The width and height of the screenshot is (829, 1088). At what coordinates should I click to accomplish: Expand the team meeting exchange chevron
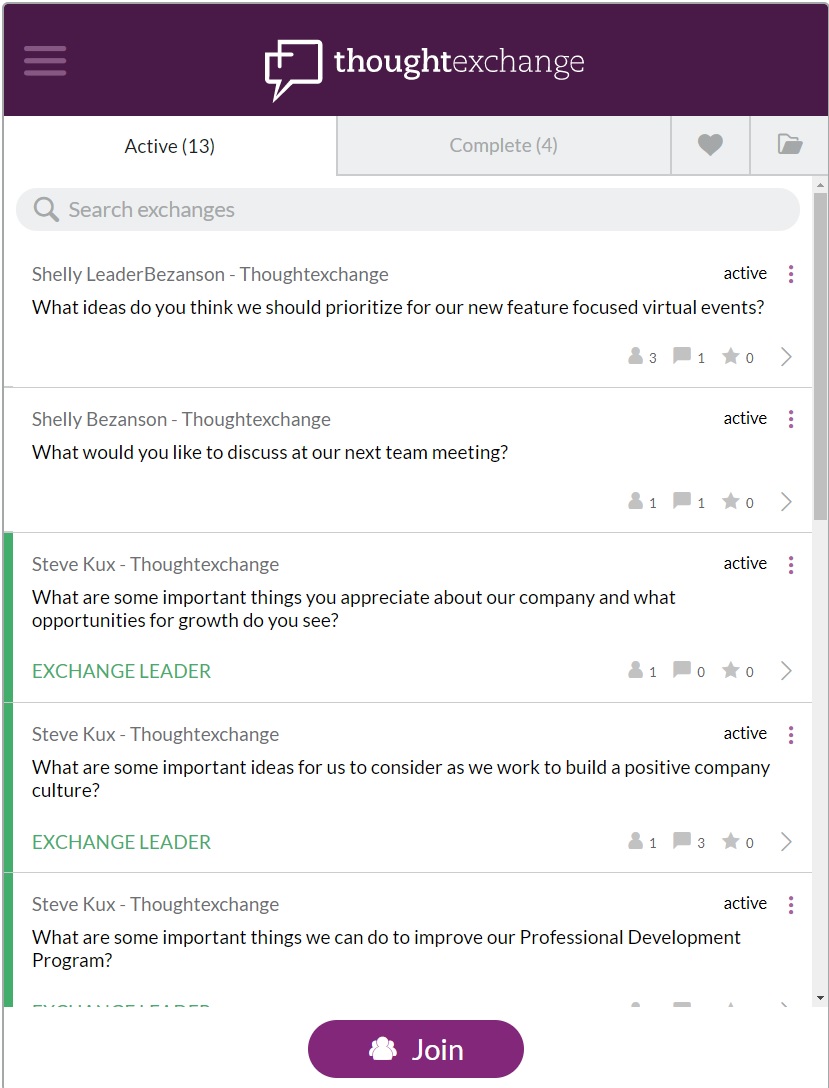(x=786, y=502)
